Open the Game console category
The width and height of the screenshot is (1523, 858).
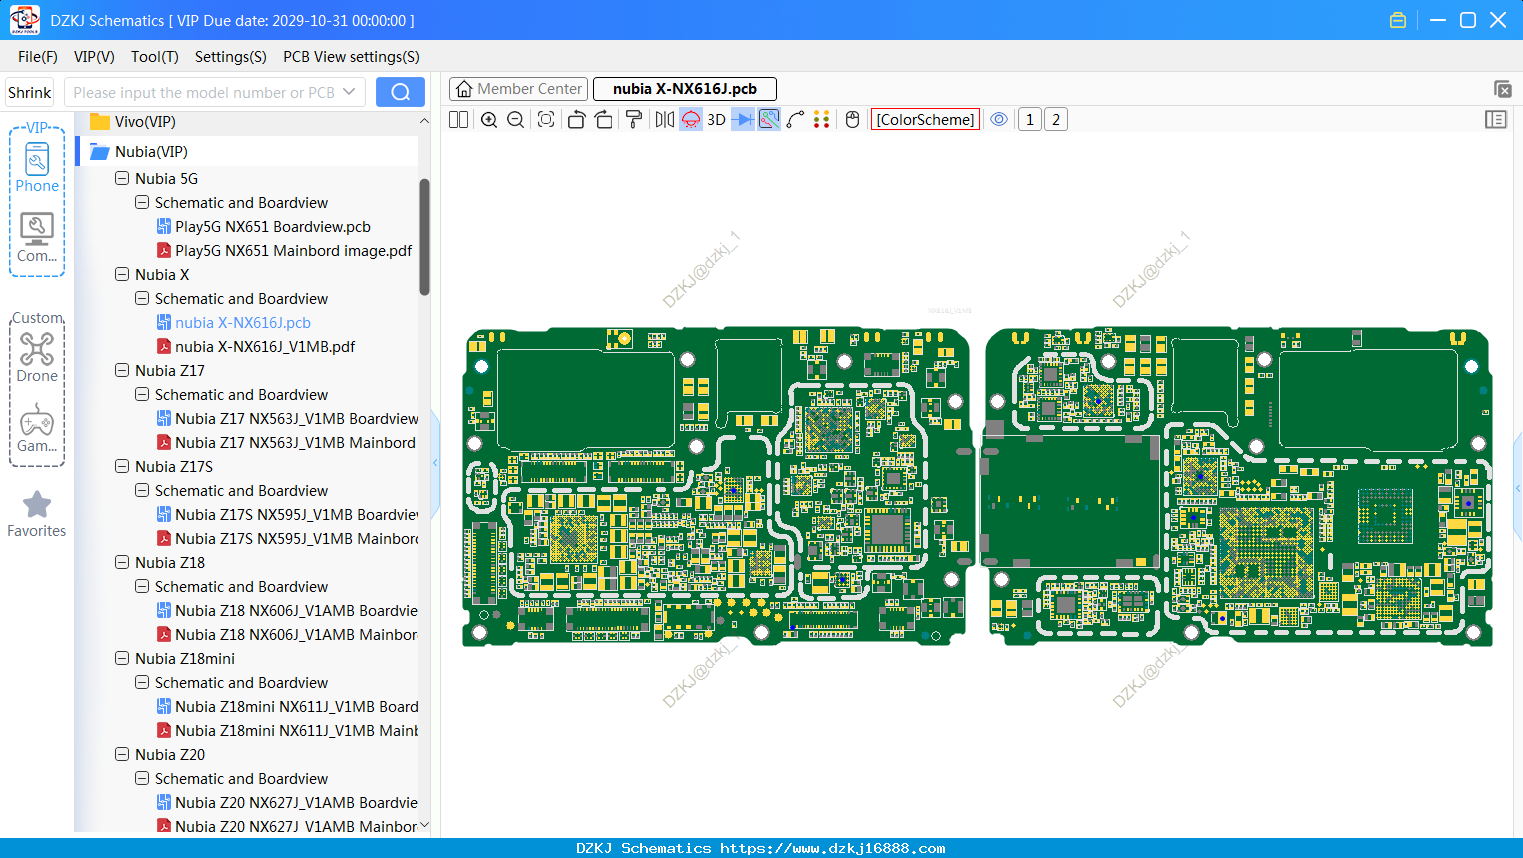pos(37,428)
